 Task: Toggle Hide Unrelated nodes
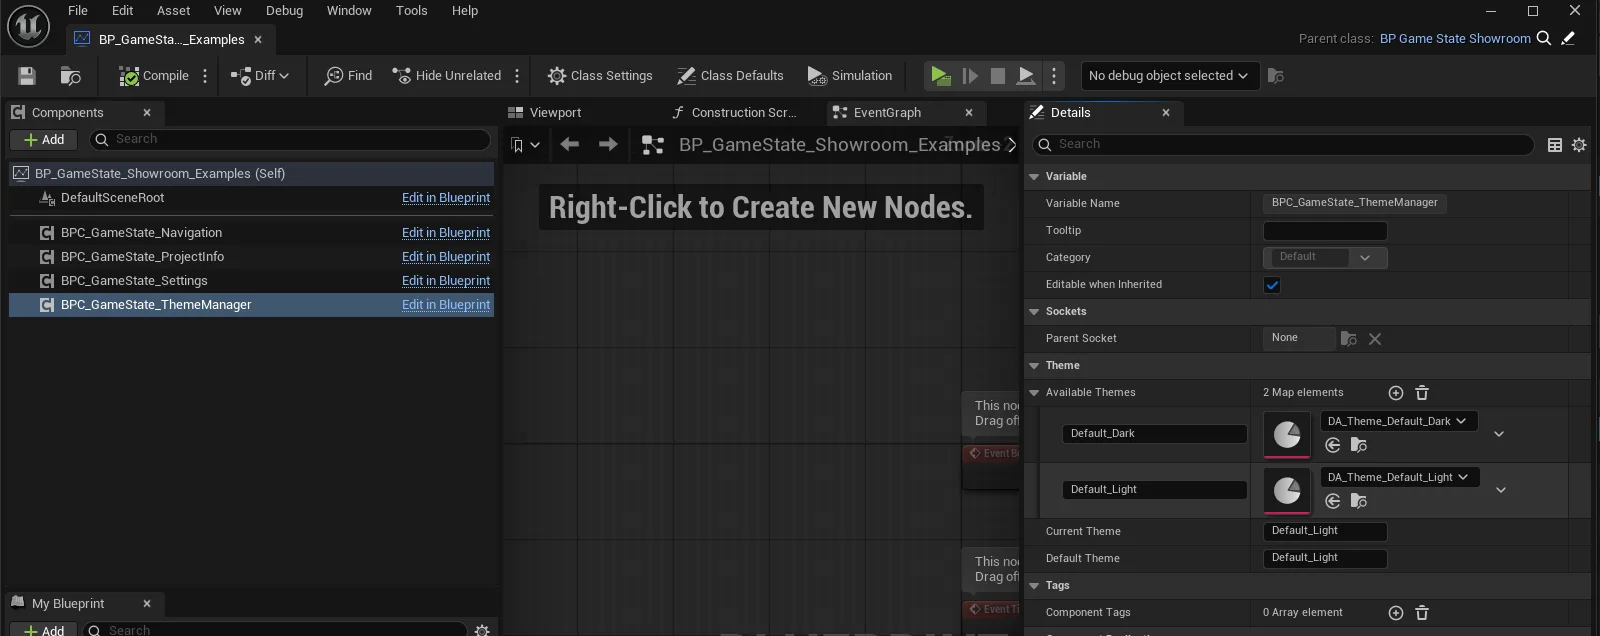pos(447,76)
